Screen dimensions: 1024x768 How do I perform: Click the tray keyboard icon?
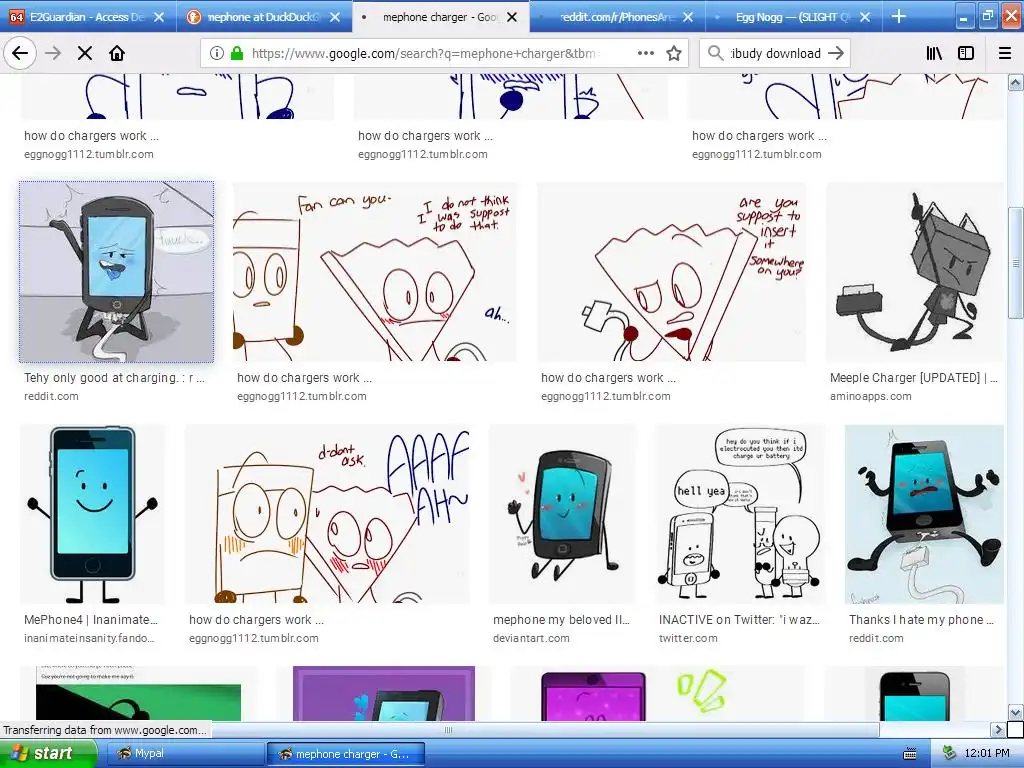[x=910, y=754]
